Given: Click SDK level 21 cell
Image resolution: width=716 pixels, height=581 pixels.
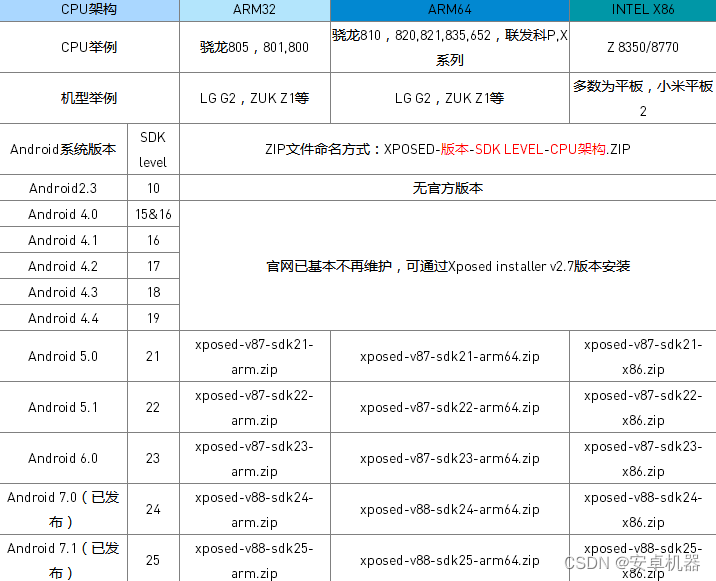Looking at the screenshot, I should tap(153, 356).
